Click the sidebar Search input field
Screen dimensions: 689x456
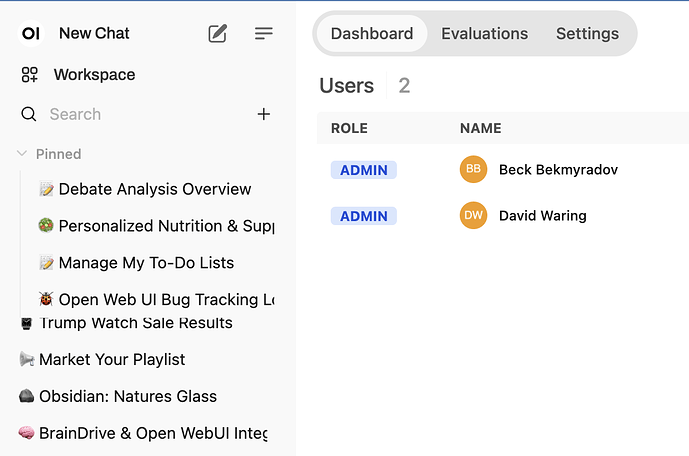(x=140, y=114)
